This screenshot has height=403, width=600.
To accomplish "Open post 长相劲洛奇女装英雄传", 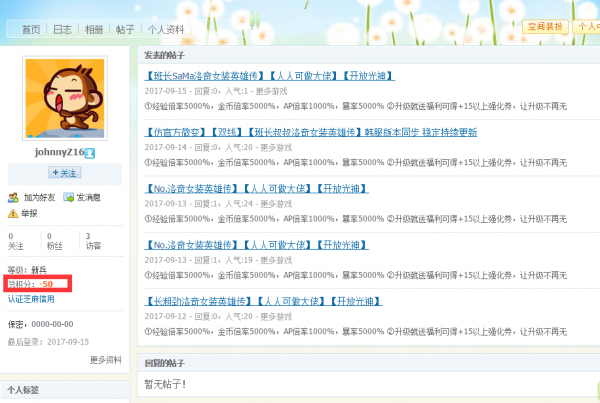I will point(264,301).
